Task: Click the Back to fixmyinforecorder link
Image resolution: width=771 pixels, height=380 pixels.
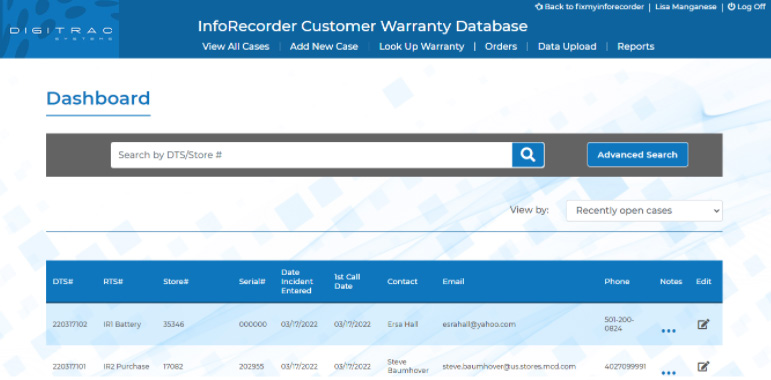Action: pyautogui.click(x=589, y=7)
